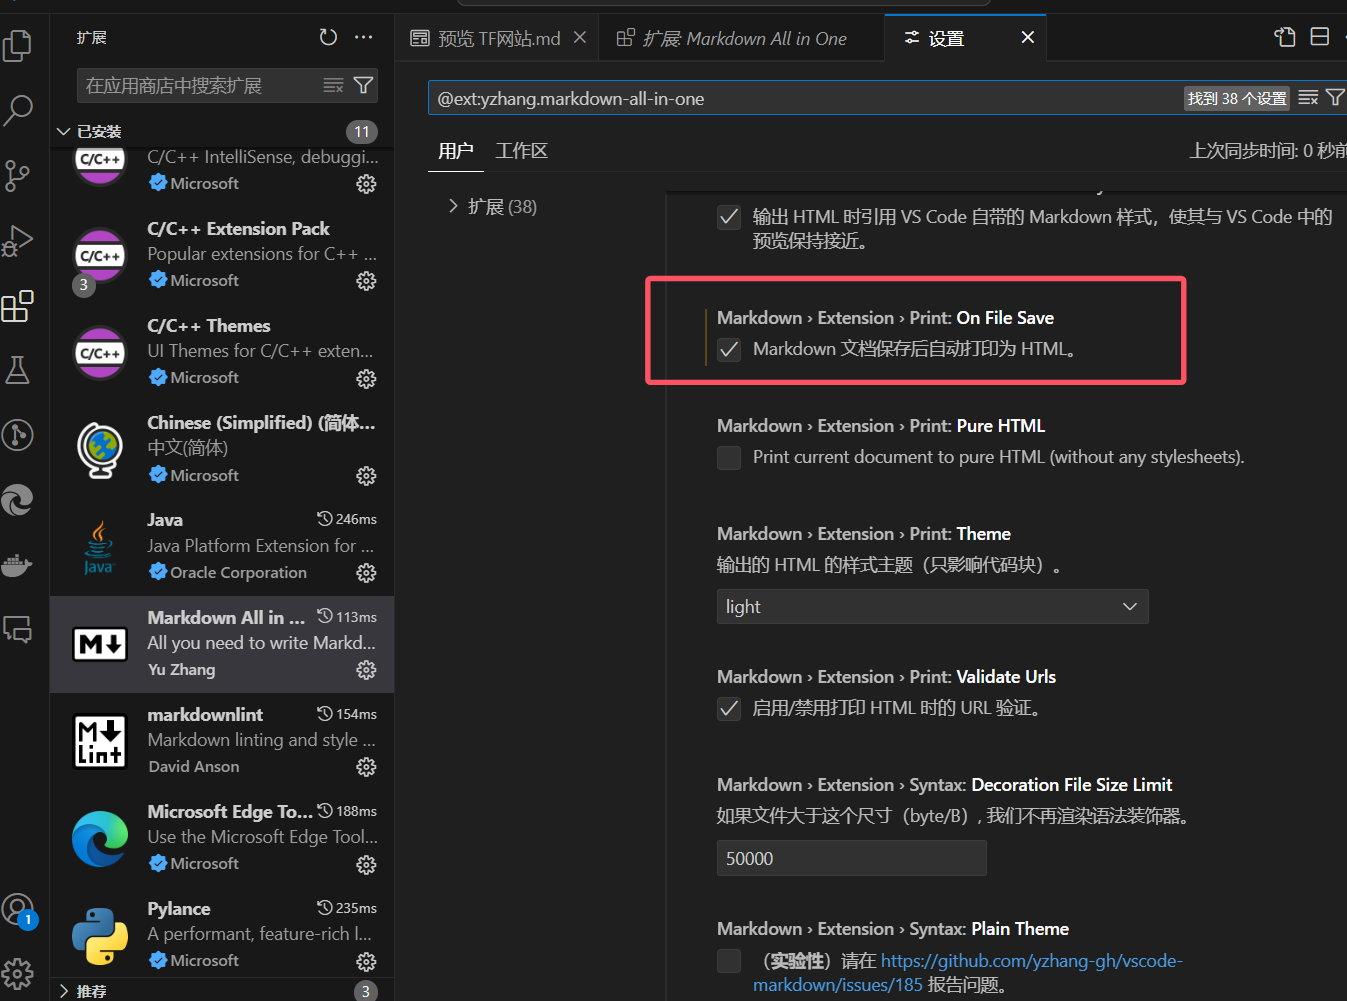Close the 设置 tab
Screen dimensions: 1347x1001
1028,37
